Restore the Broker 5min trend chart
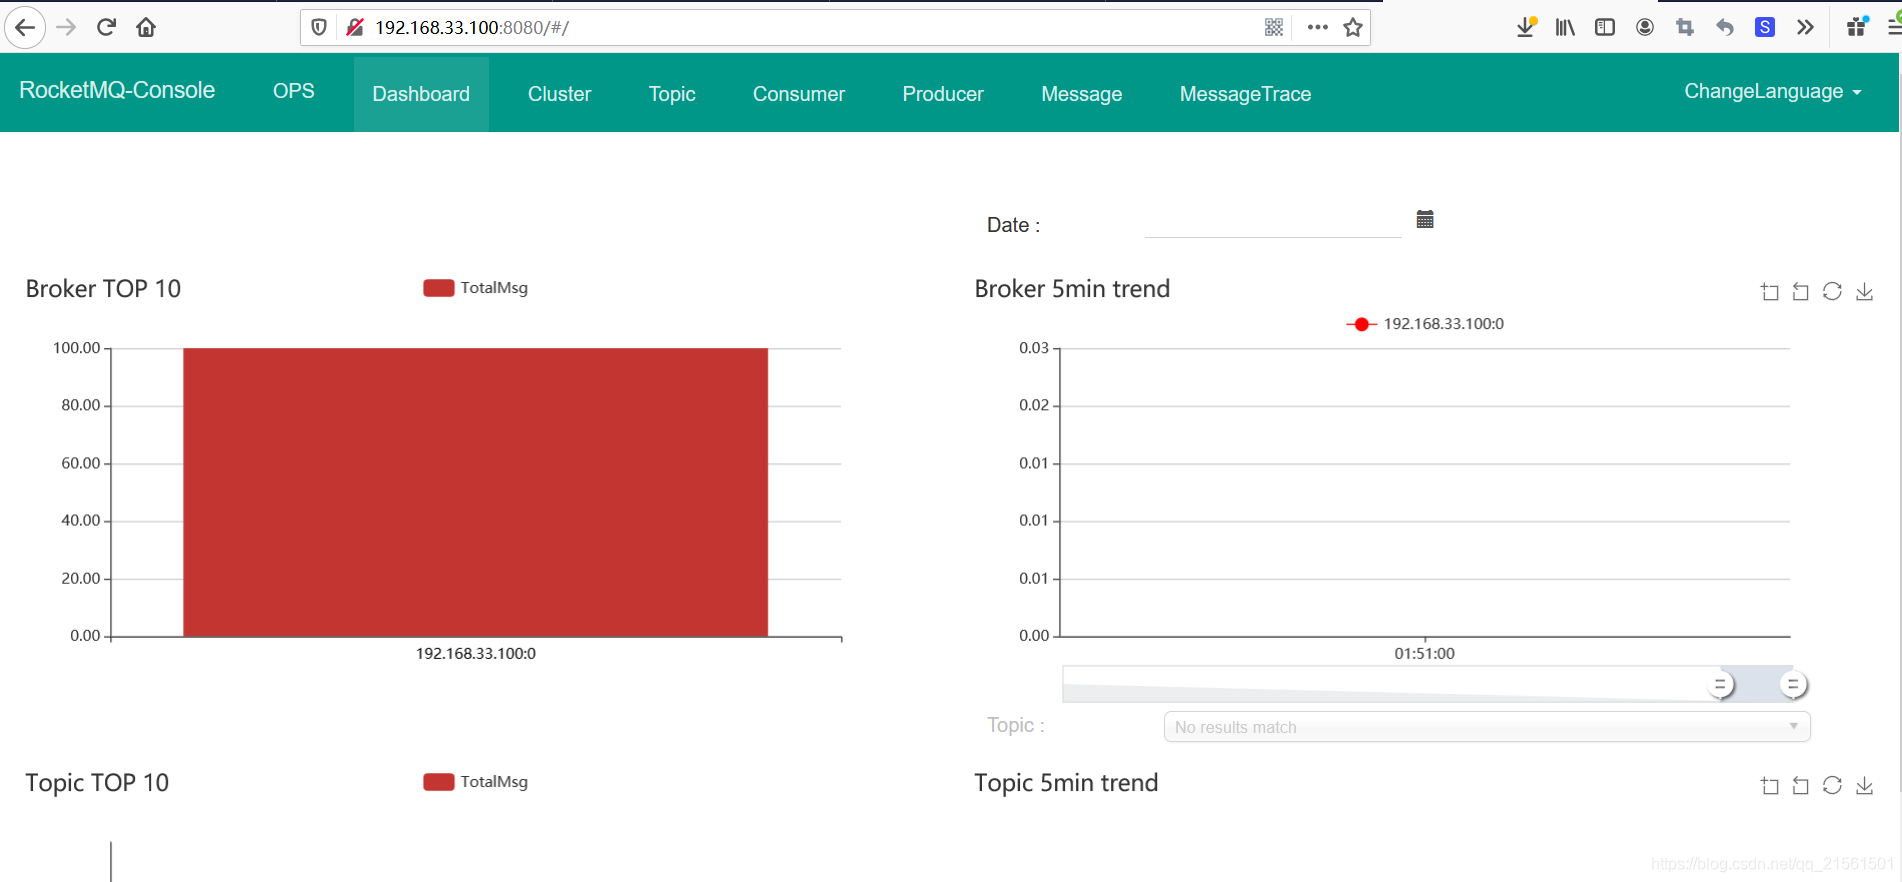 1832,291
